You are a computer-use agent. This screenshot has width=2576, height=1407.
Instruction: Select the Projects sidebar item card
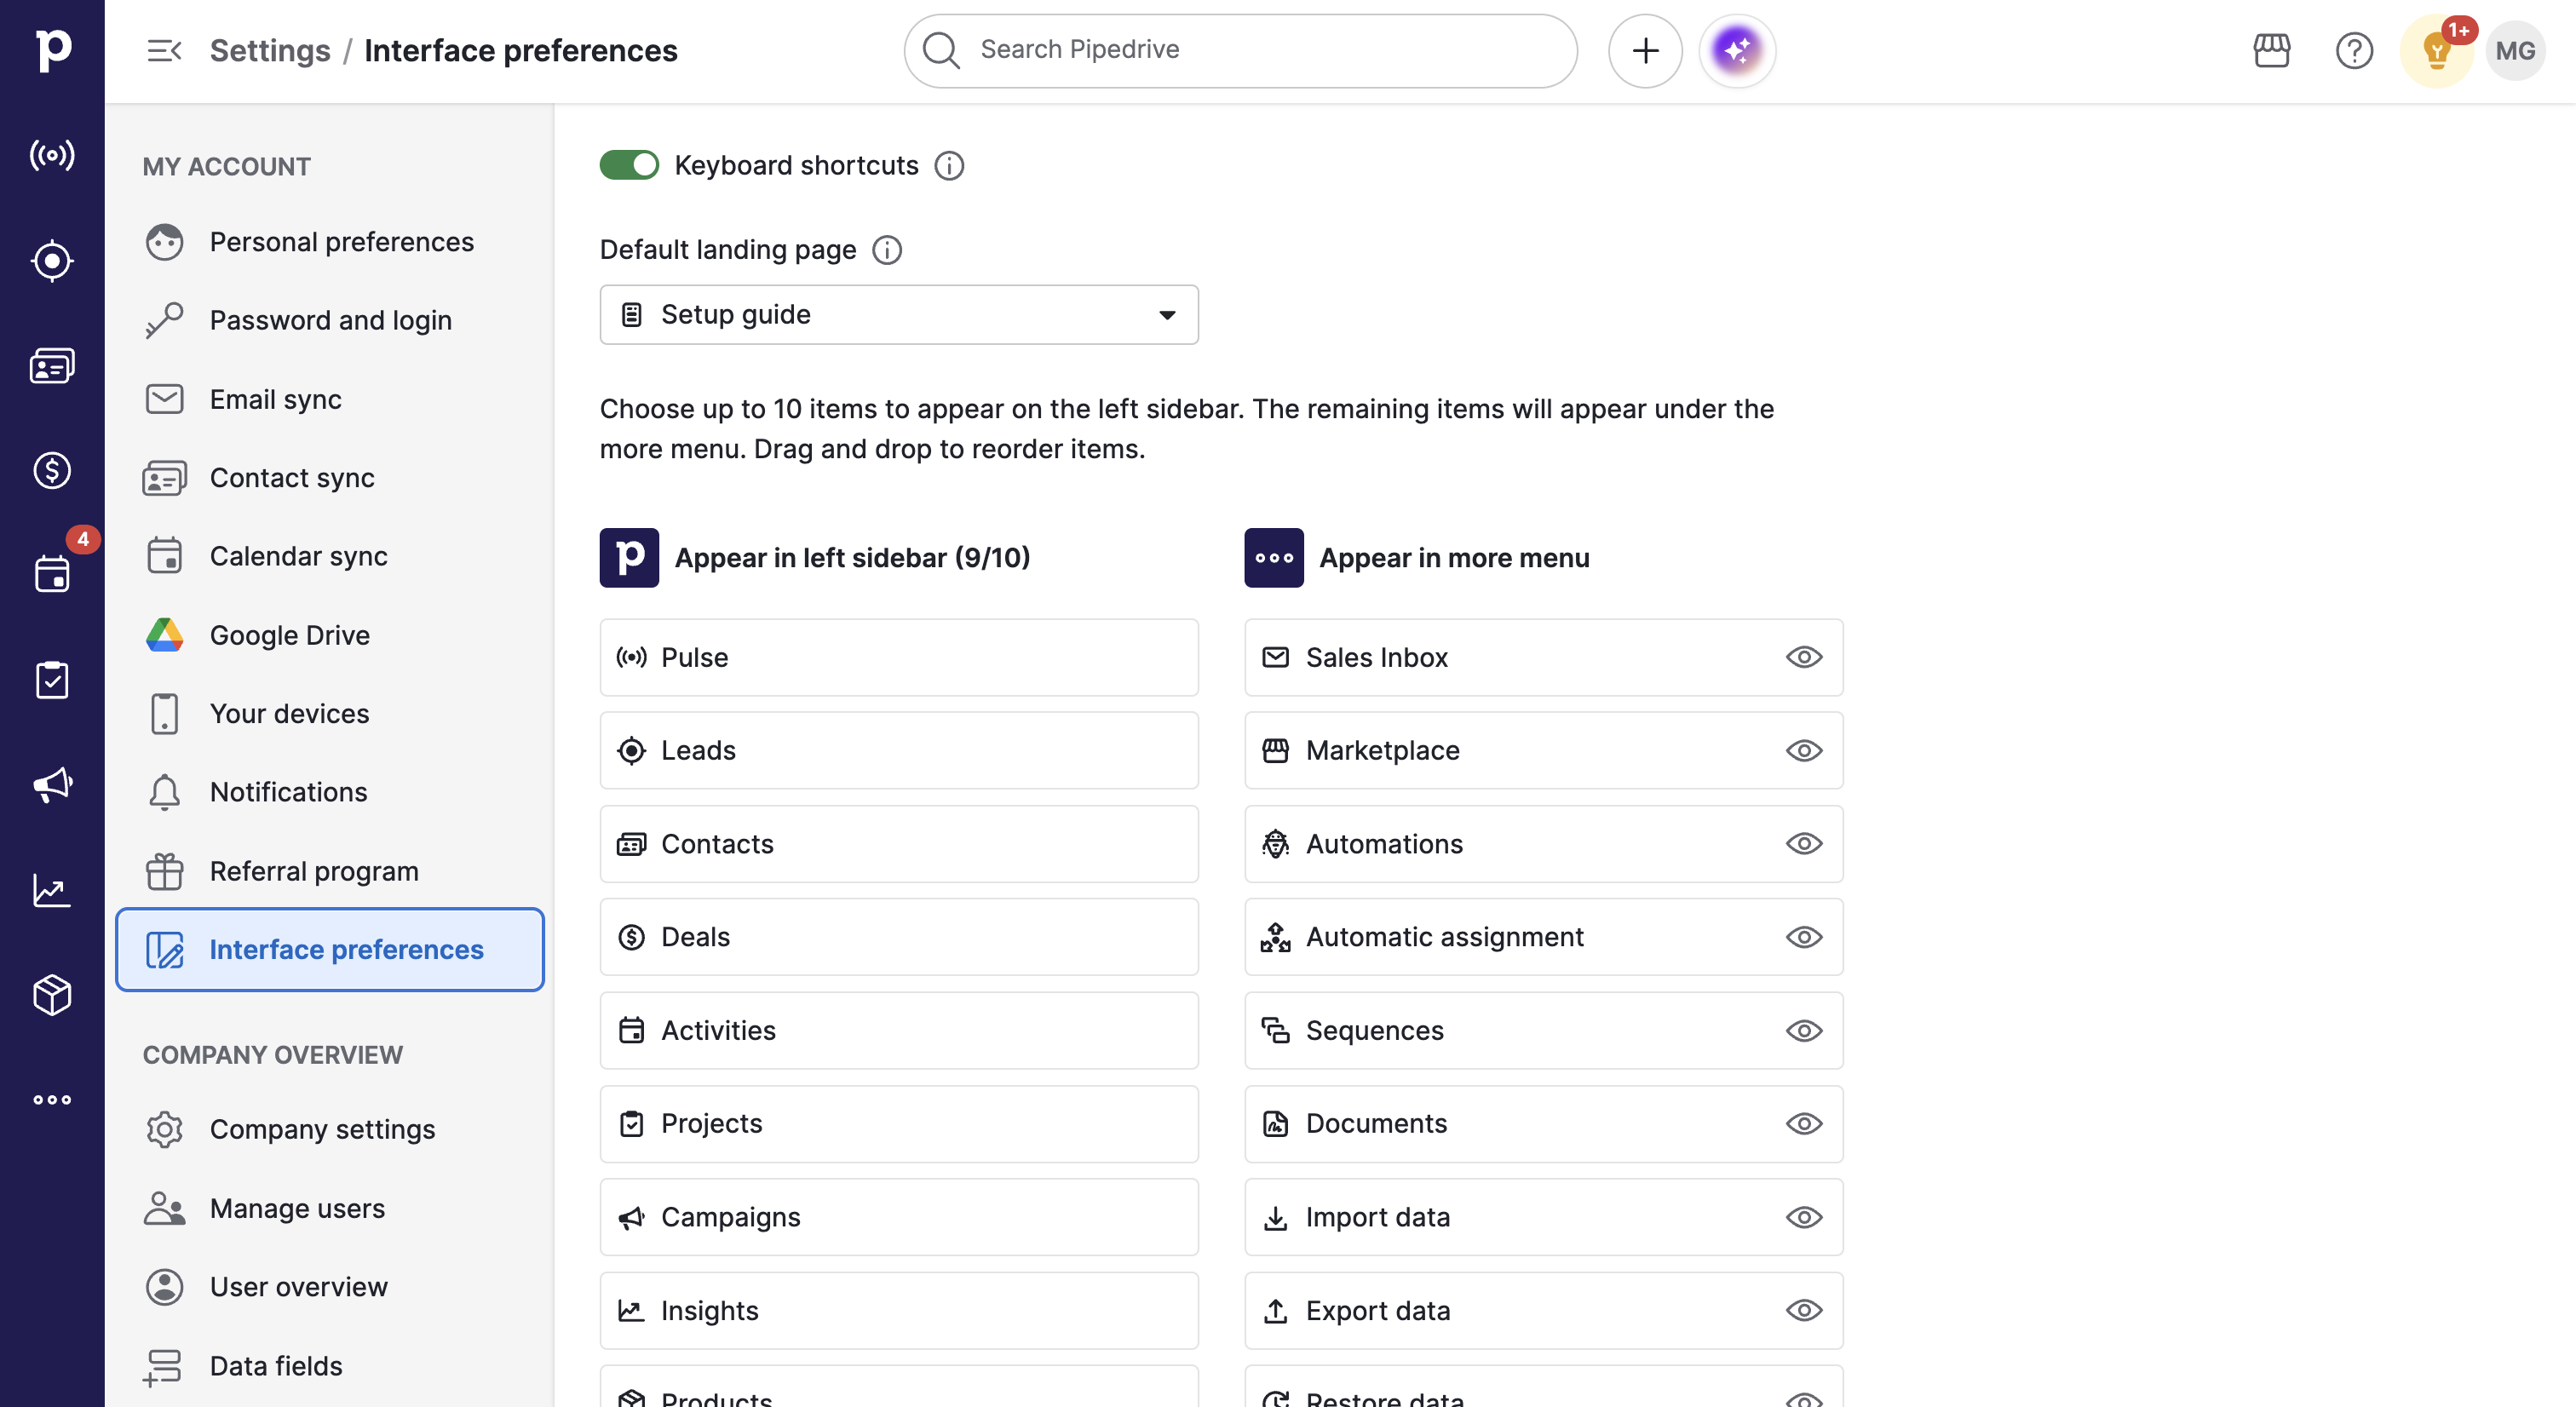click(x=899, y=1124)
